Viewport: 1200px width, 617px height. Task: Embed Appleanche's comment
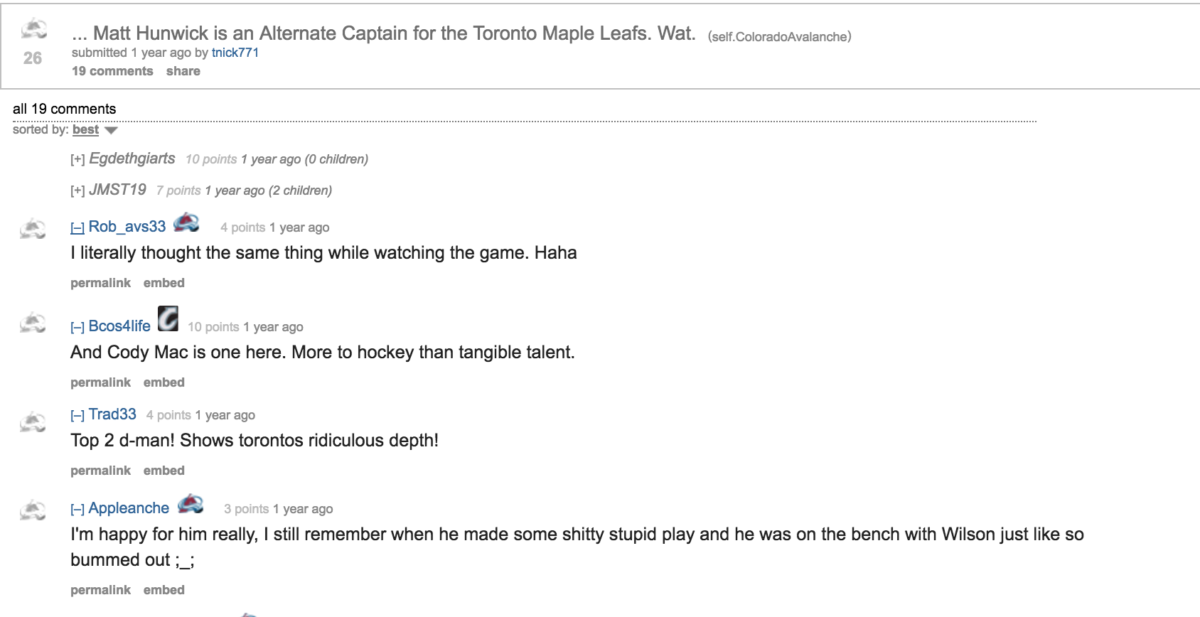pyautogui.click(x=164, y=590)
